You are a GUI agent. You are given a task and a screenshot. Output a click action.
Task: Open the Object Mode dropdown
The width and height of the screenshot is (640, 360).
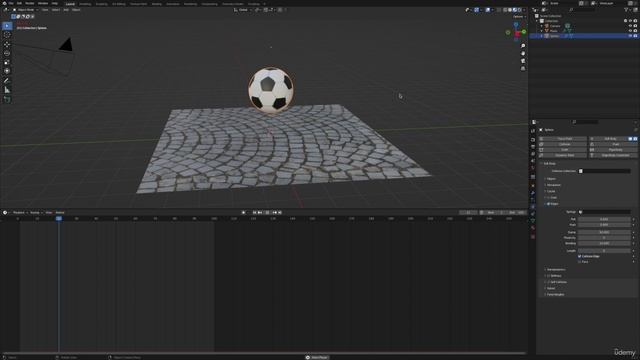click(25, 10)
